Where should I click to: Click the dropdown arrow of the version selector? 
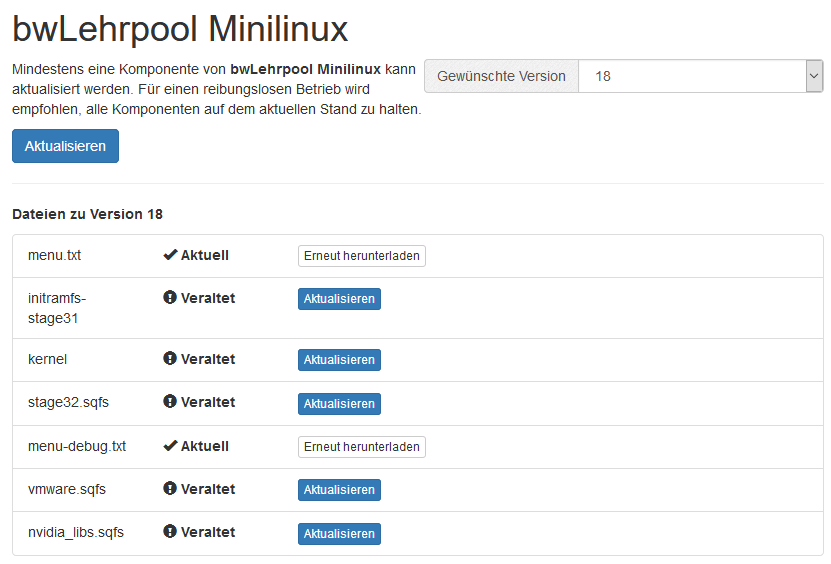point(814,76)
